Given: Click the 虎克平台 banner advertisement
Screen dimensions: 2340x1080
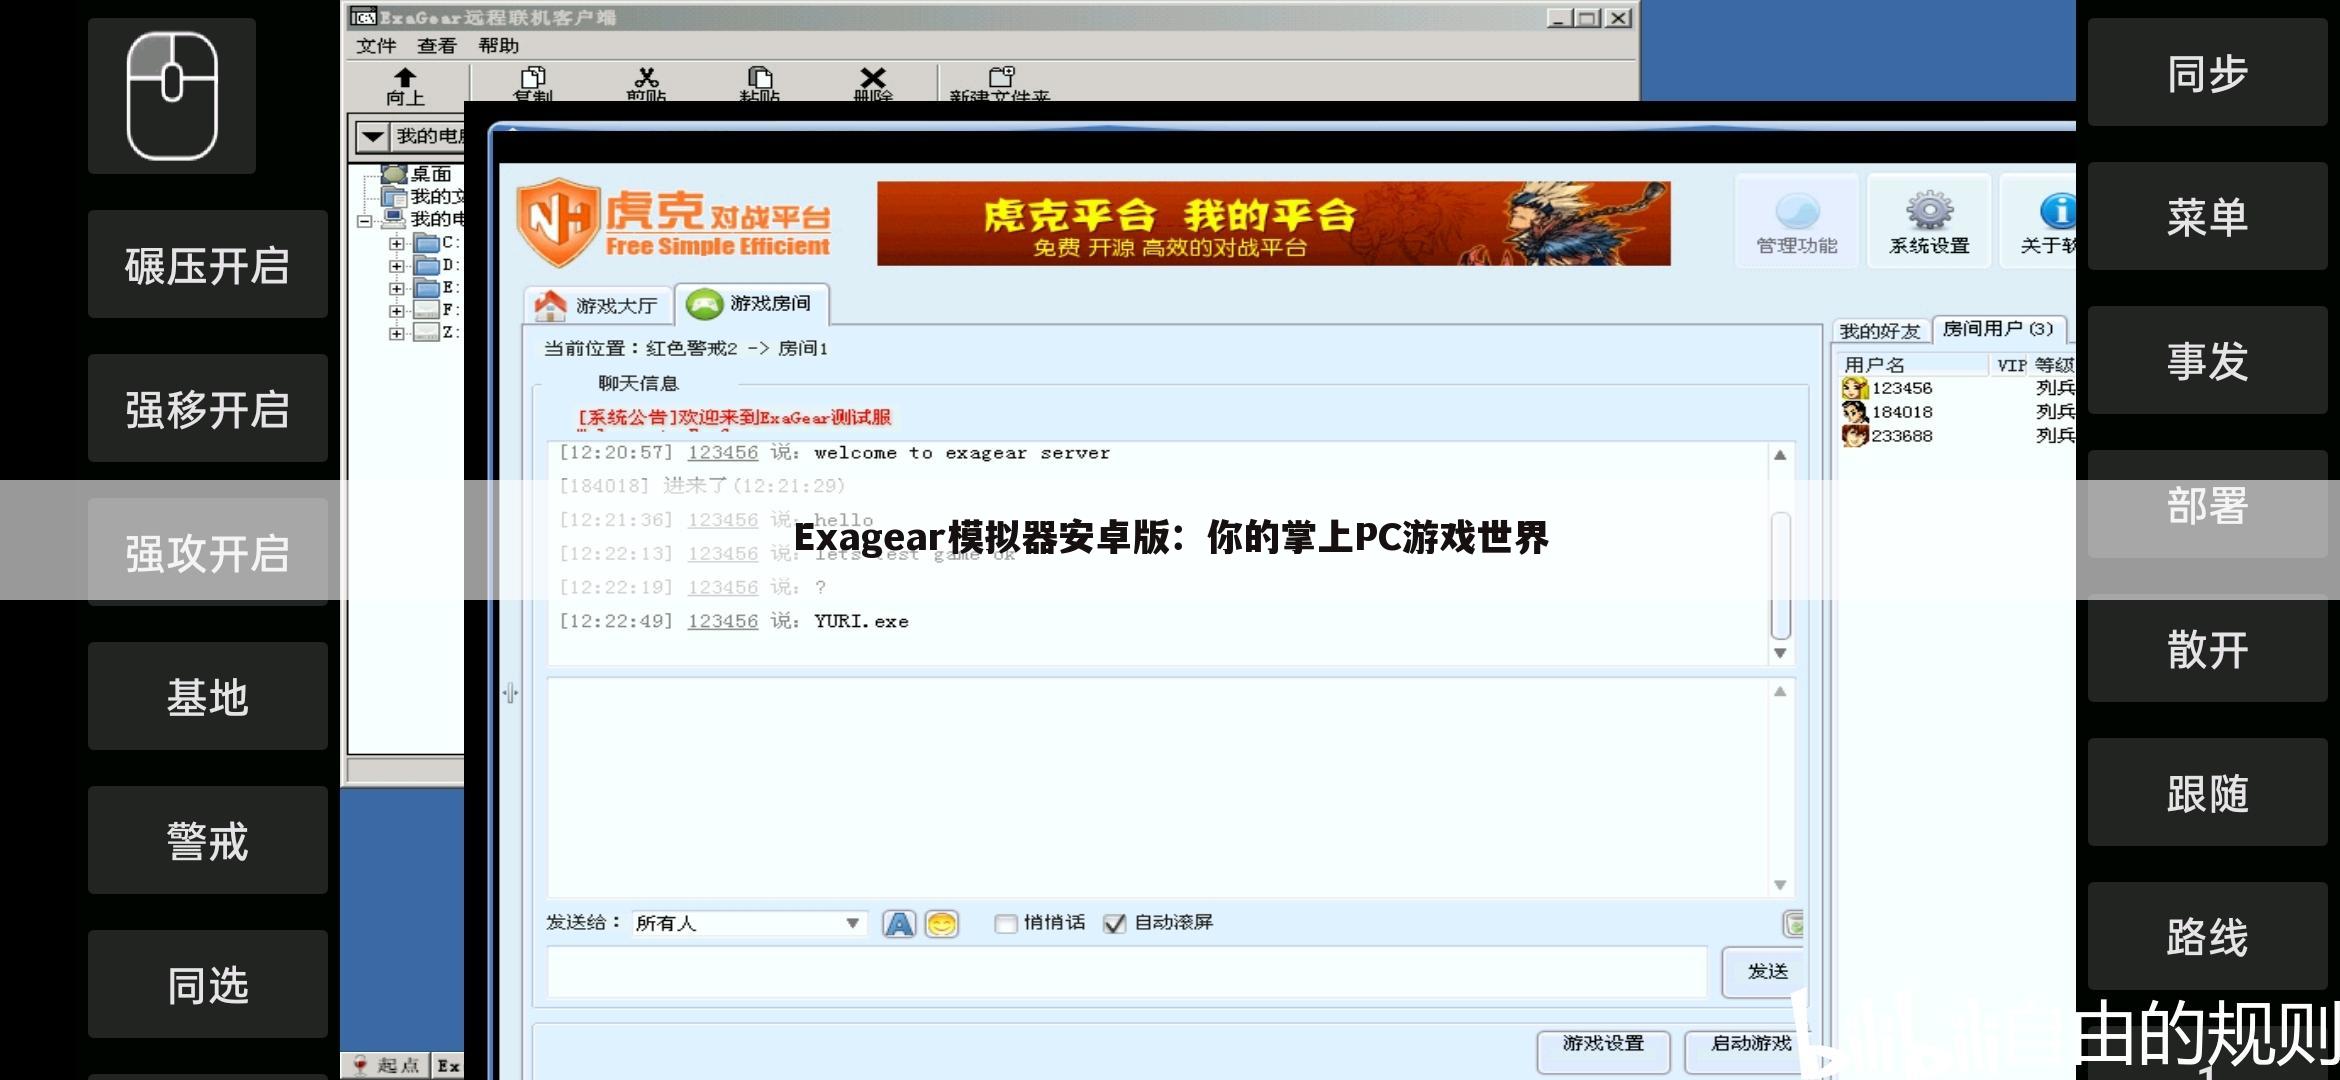Looking at the screenshot, I should [1273, 223].
